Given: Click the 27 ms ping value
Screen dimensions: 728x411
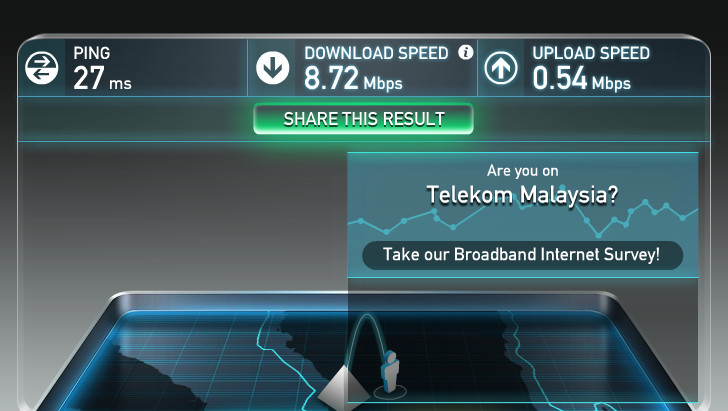Looking at the screenshot, I should 102,78.
